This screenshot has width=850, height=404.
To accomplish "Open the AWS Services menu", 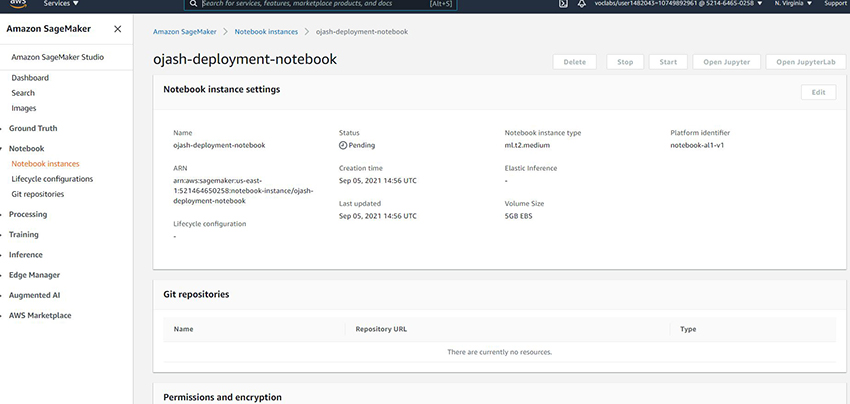I will (x=61, y=3).
